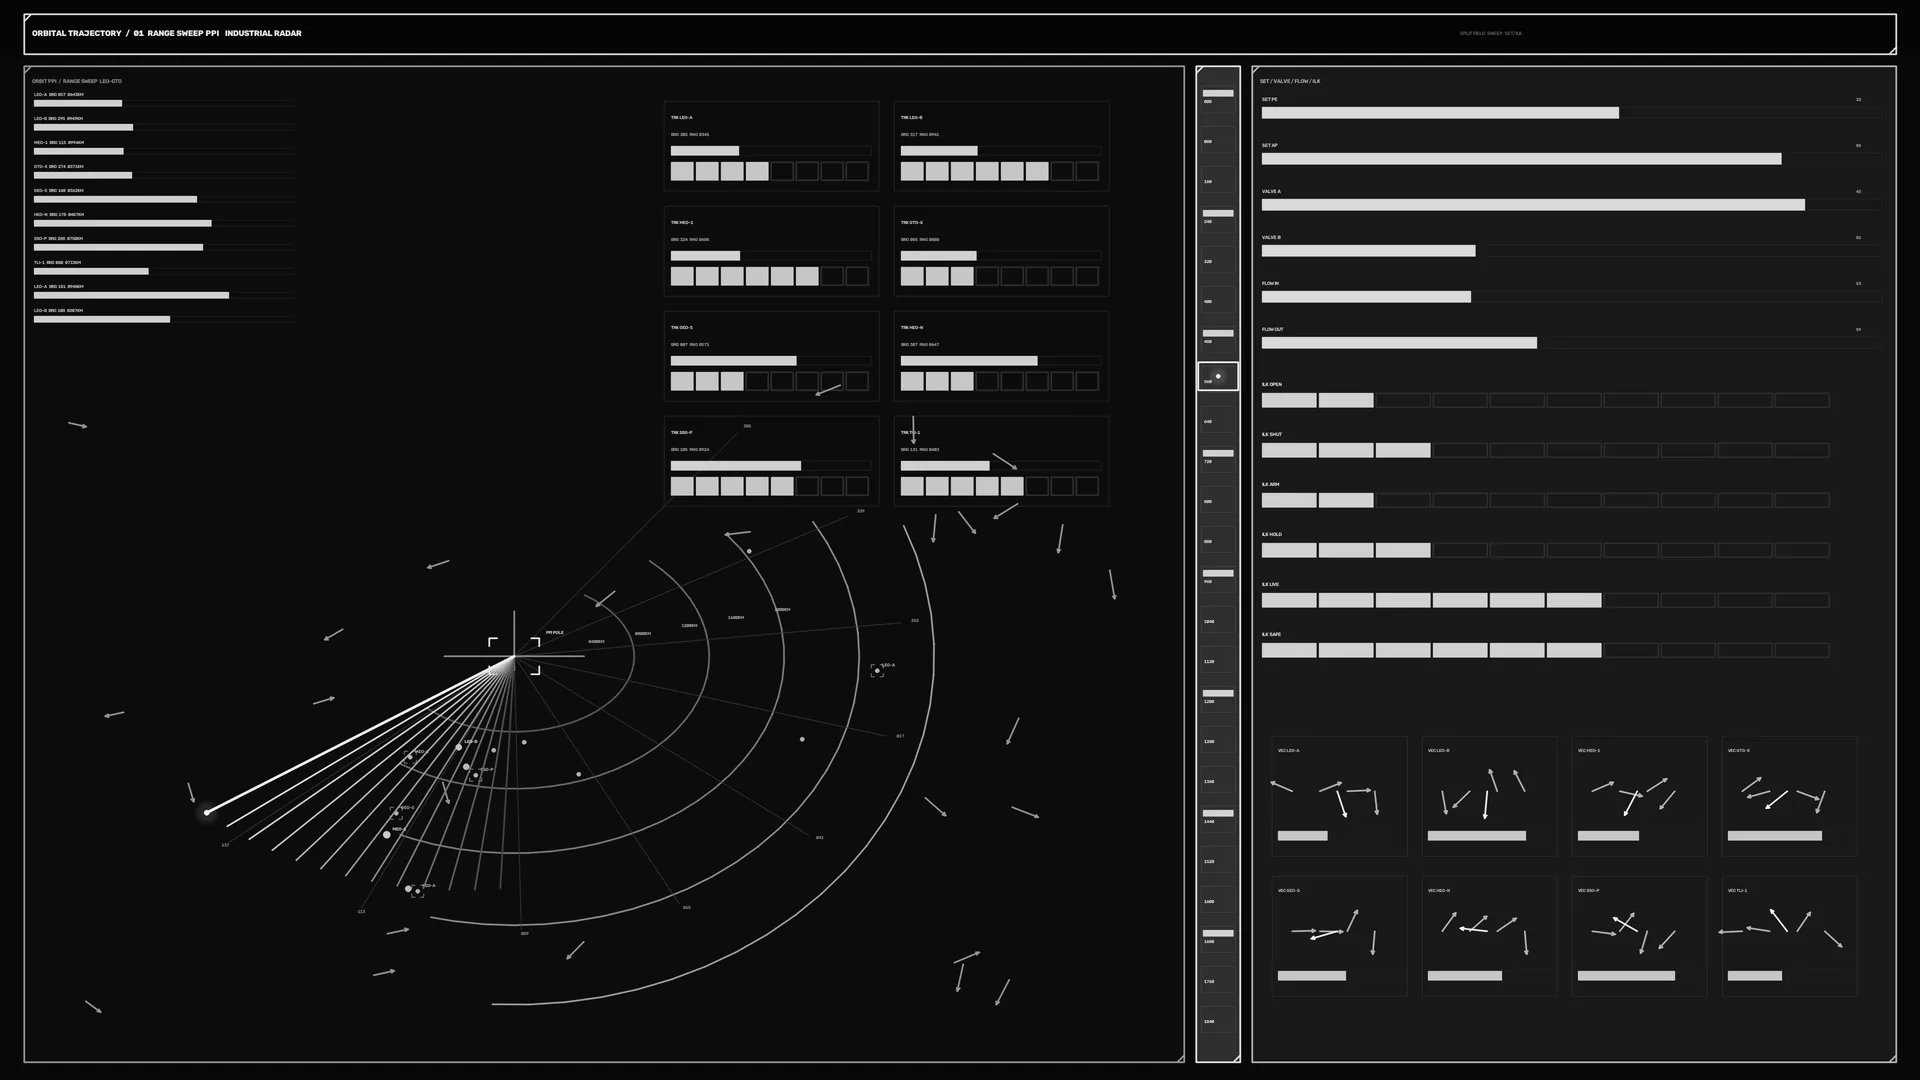The image size is (1920, 1080).
Task: Click the TRK GEO-S card title
Action: tap(682, 327)
